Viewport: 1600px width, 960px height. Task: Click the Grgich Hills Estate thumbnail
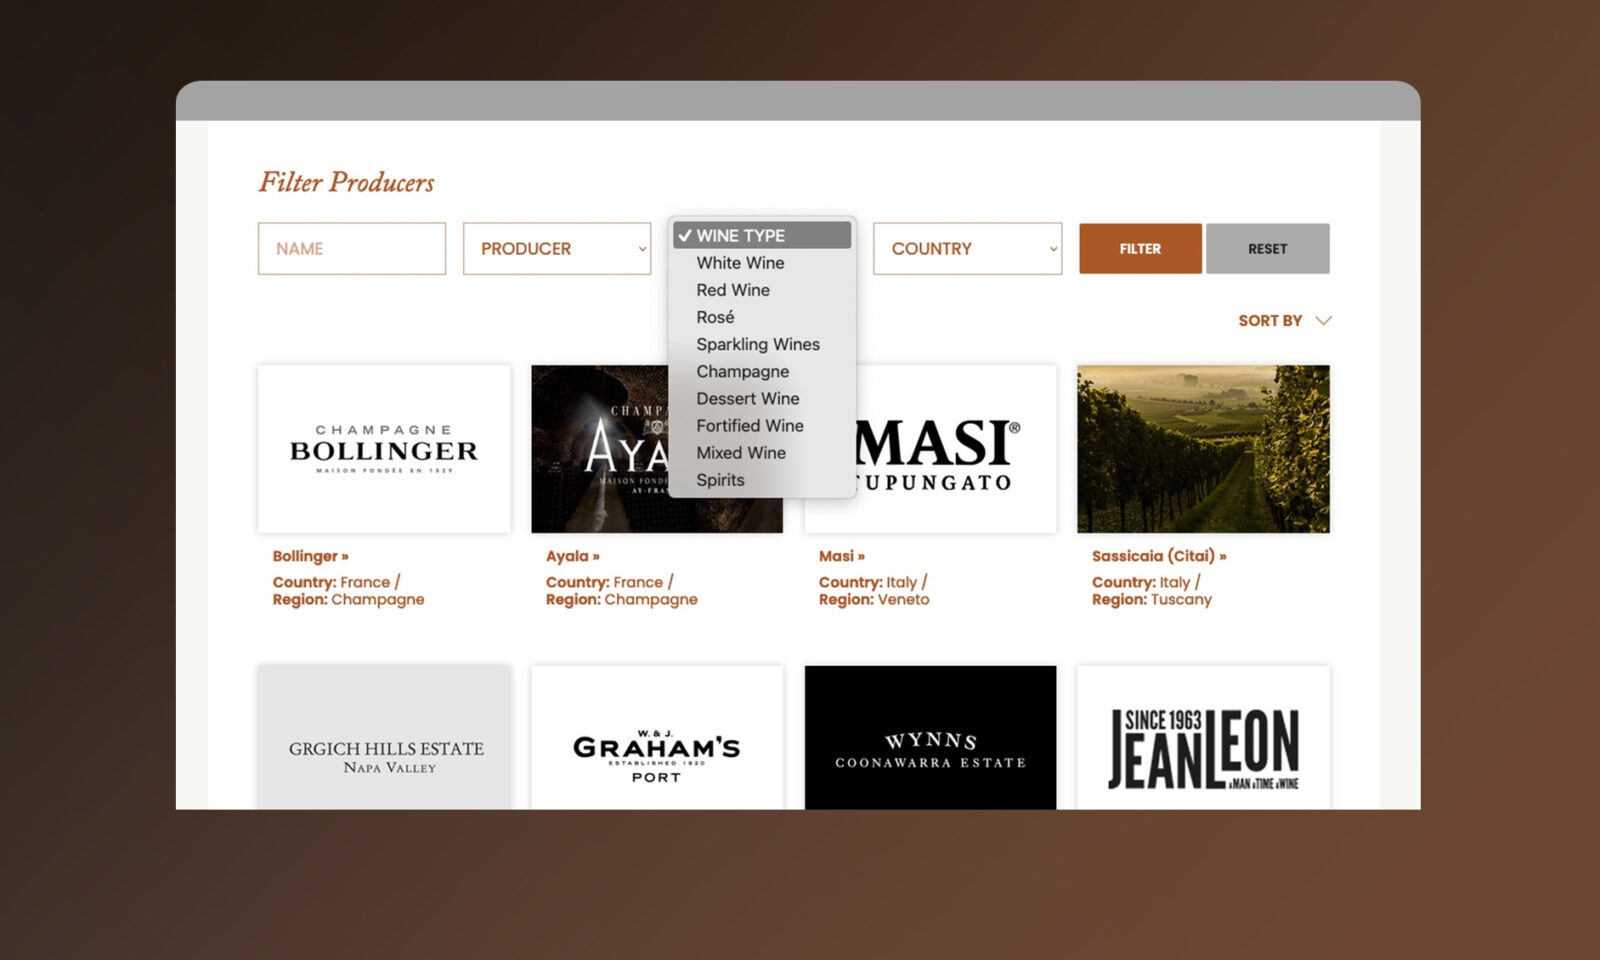pyautogui.click(x=384, y=737)
